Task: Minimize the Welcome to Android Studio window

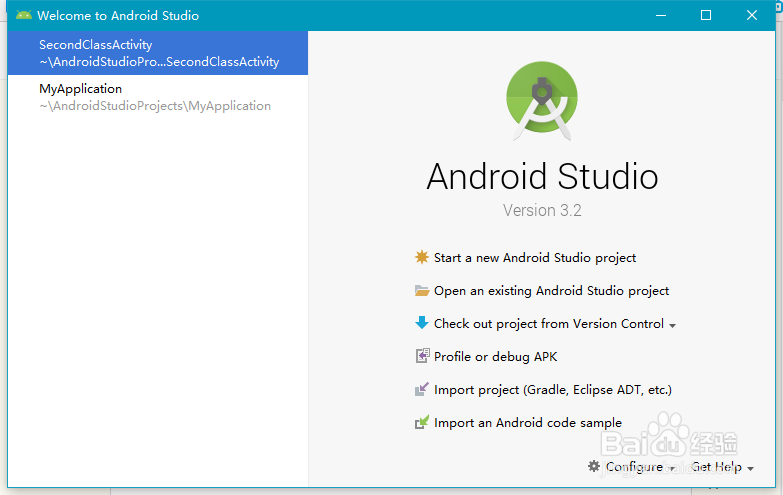Action: [661, 15]
